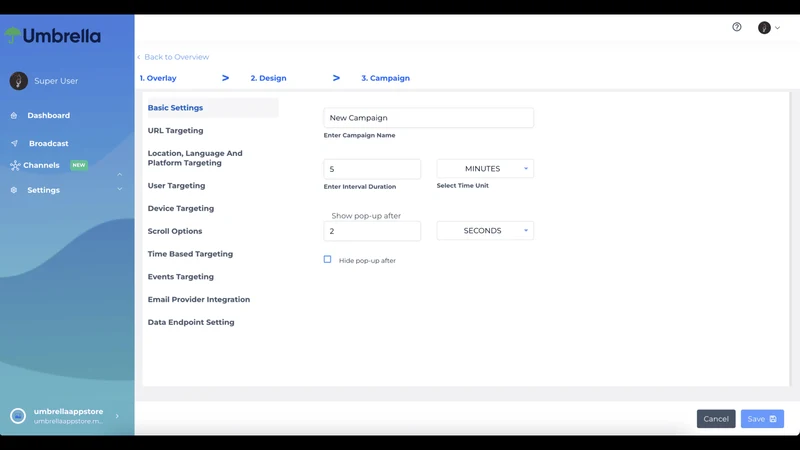Enable the Hide pop-up after checkbox

(328, 259)
